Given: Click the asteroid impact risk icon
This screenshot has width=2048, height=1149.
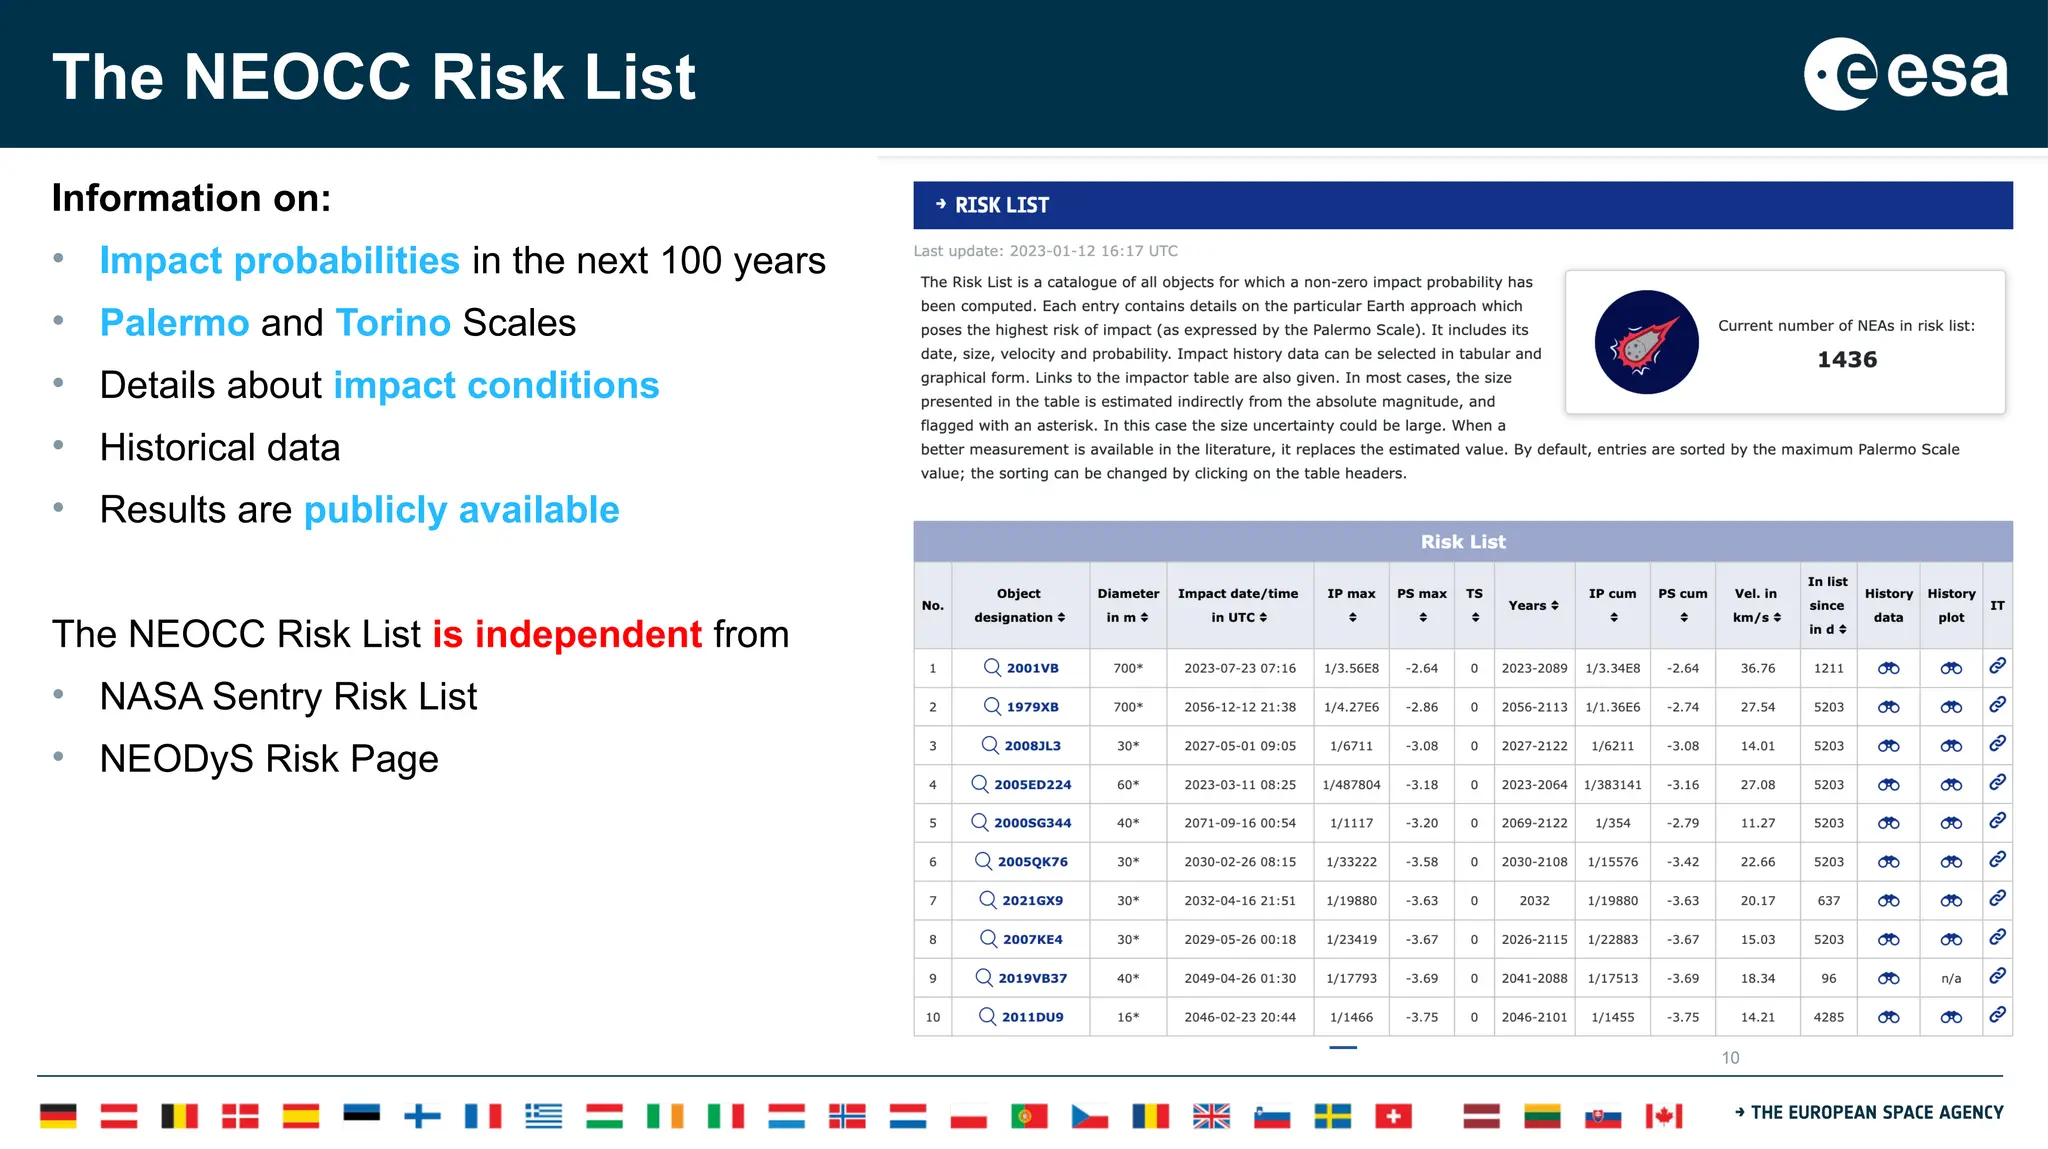Looking at the screenshot, I should (x=1646, y=342).
